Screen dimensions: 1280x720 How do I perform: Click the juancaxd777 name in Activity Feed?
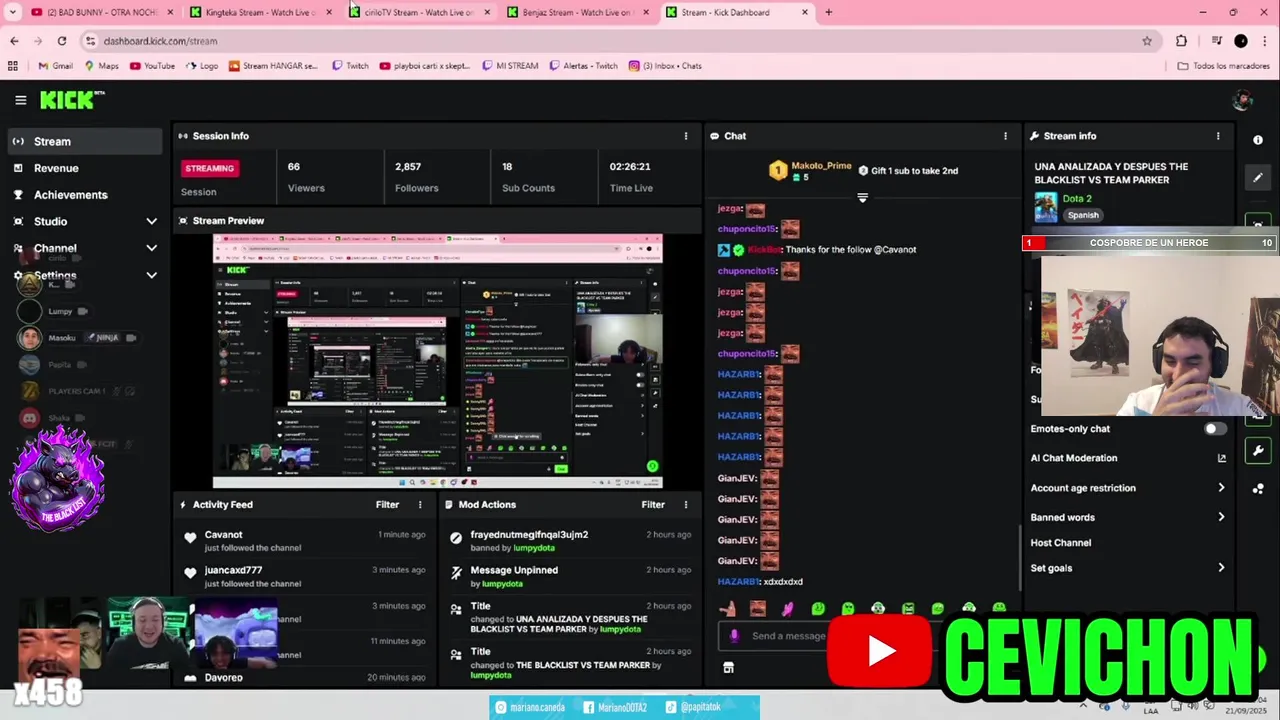click(x=233, y=570)
